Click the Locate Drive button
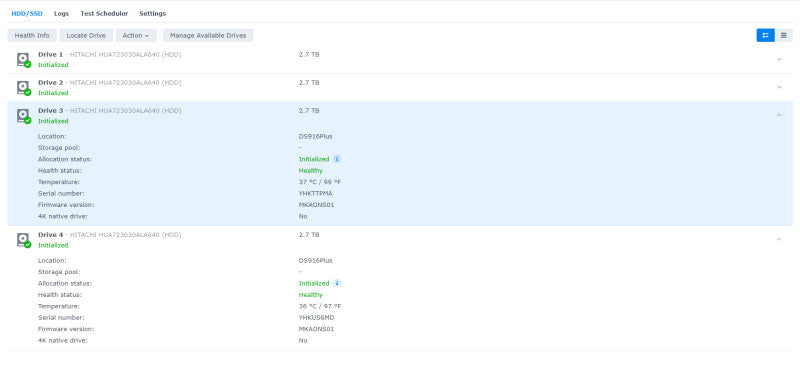Image resolution: width=800 pixels, height=373 pixels. [86, 35]
